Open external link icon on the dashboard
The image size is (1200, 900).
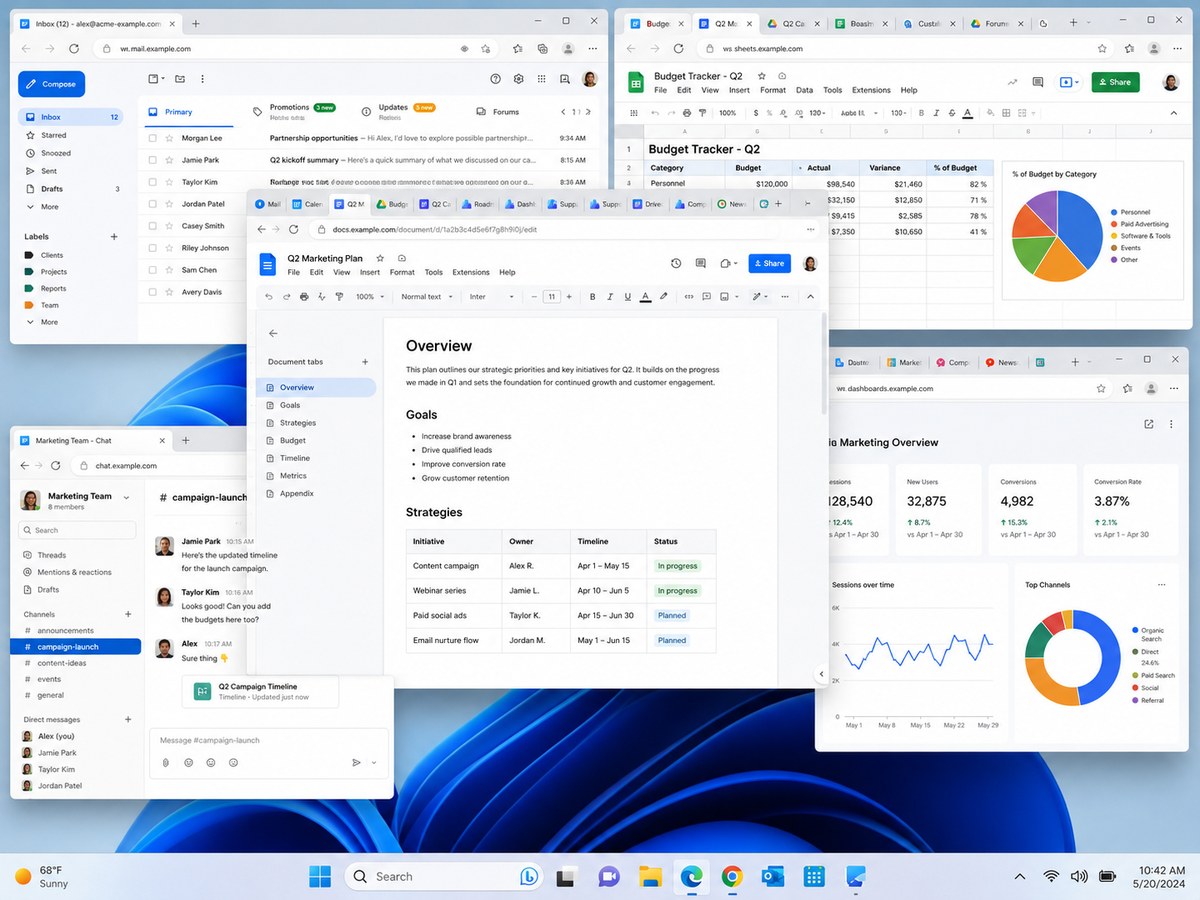[1148, 425]
